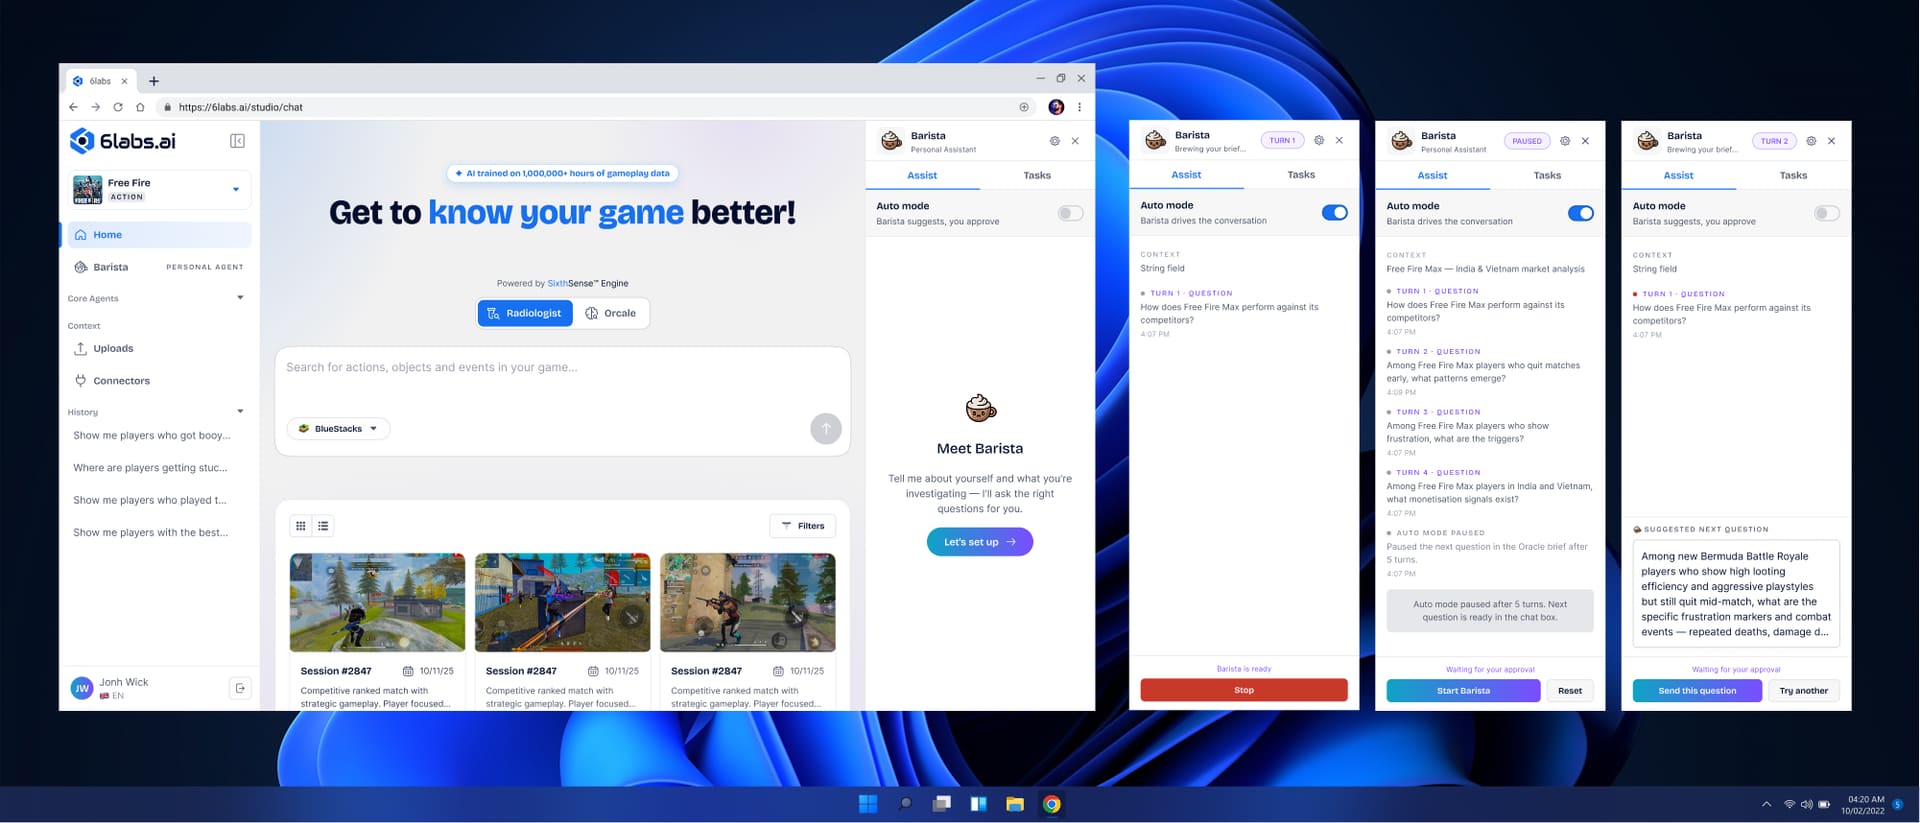This screenshot has height=823, width=1920.
Task: Click the browser home icon
Action: point(140,107)
